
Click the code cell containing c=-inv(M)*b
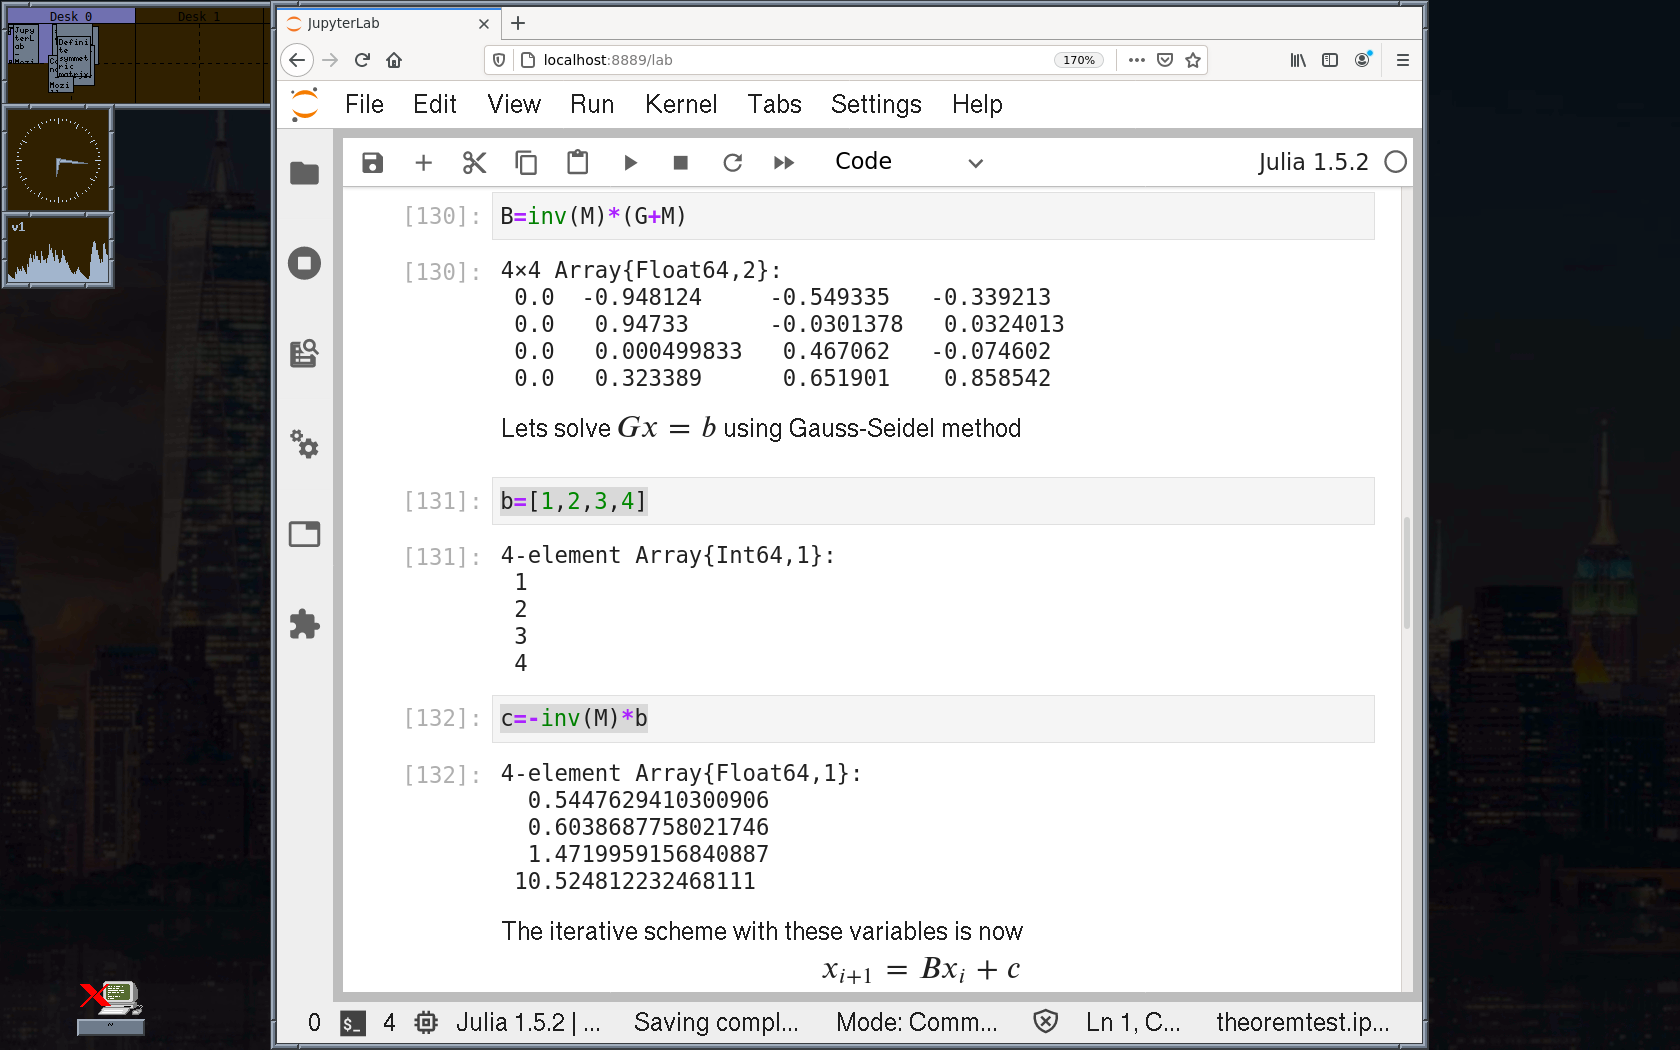tap(932, 718)
